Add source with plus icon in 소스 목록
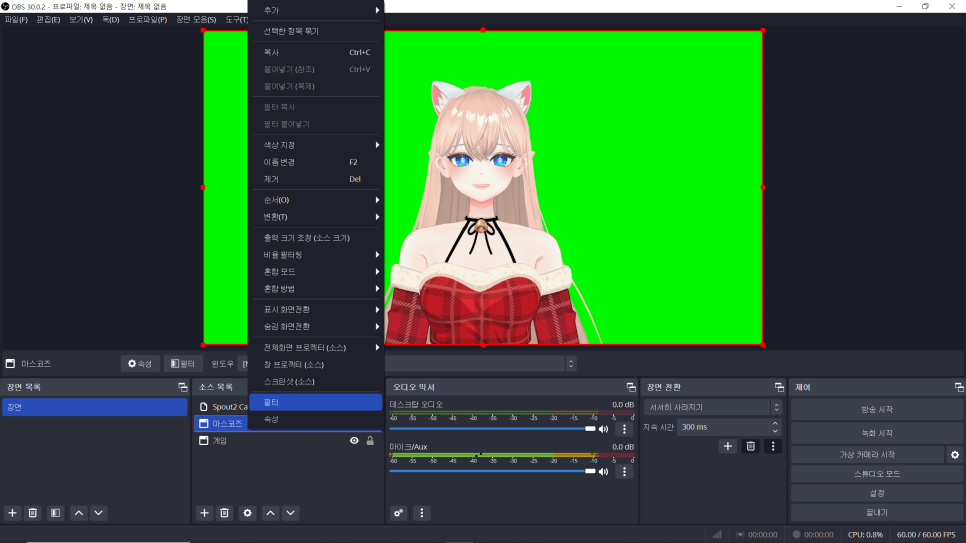Image resolution: width=966 pixels, height=543 pixels. (x=205, y=513)
